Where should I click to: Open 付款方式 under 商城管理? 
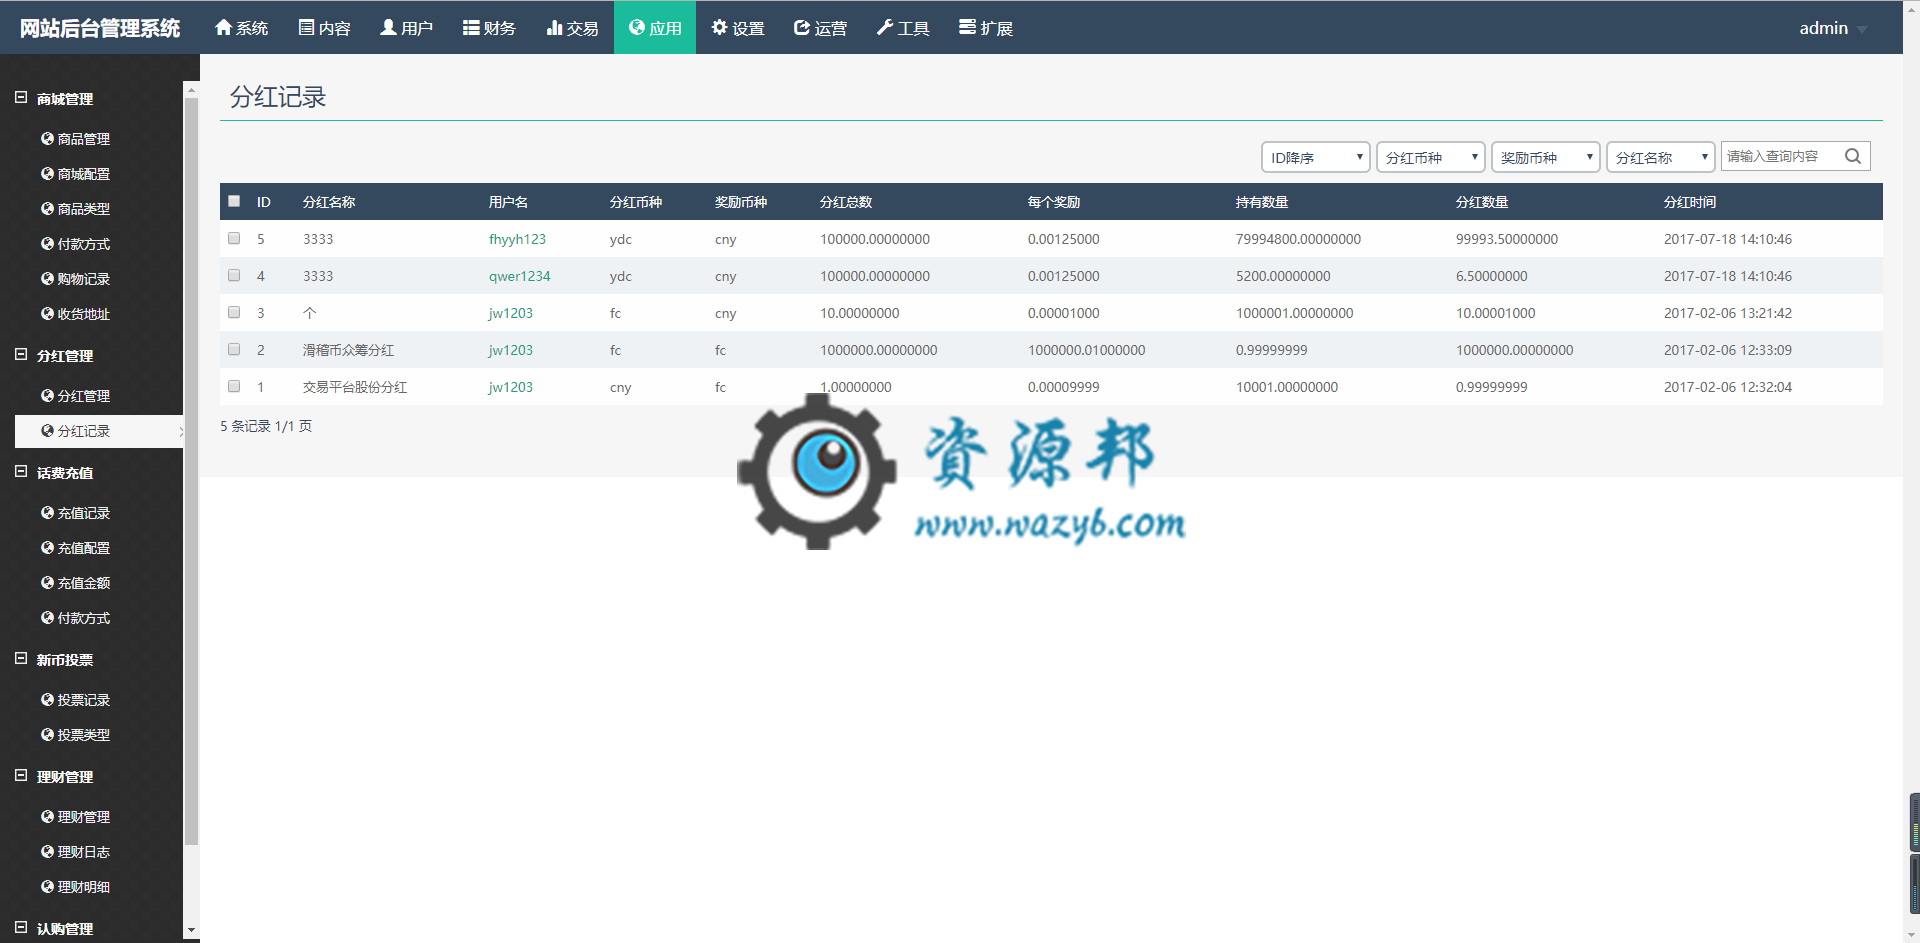84,243
